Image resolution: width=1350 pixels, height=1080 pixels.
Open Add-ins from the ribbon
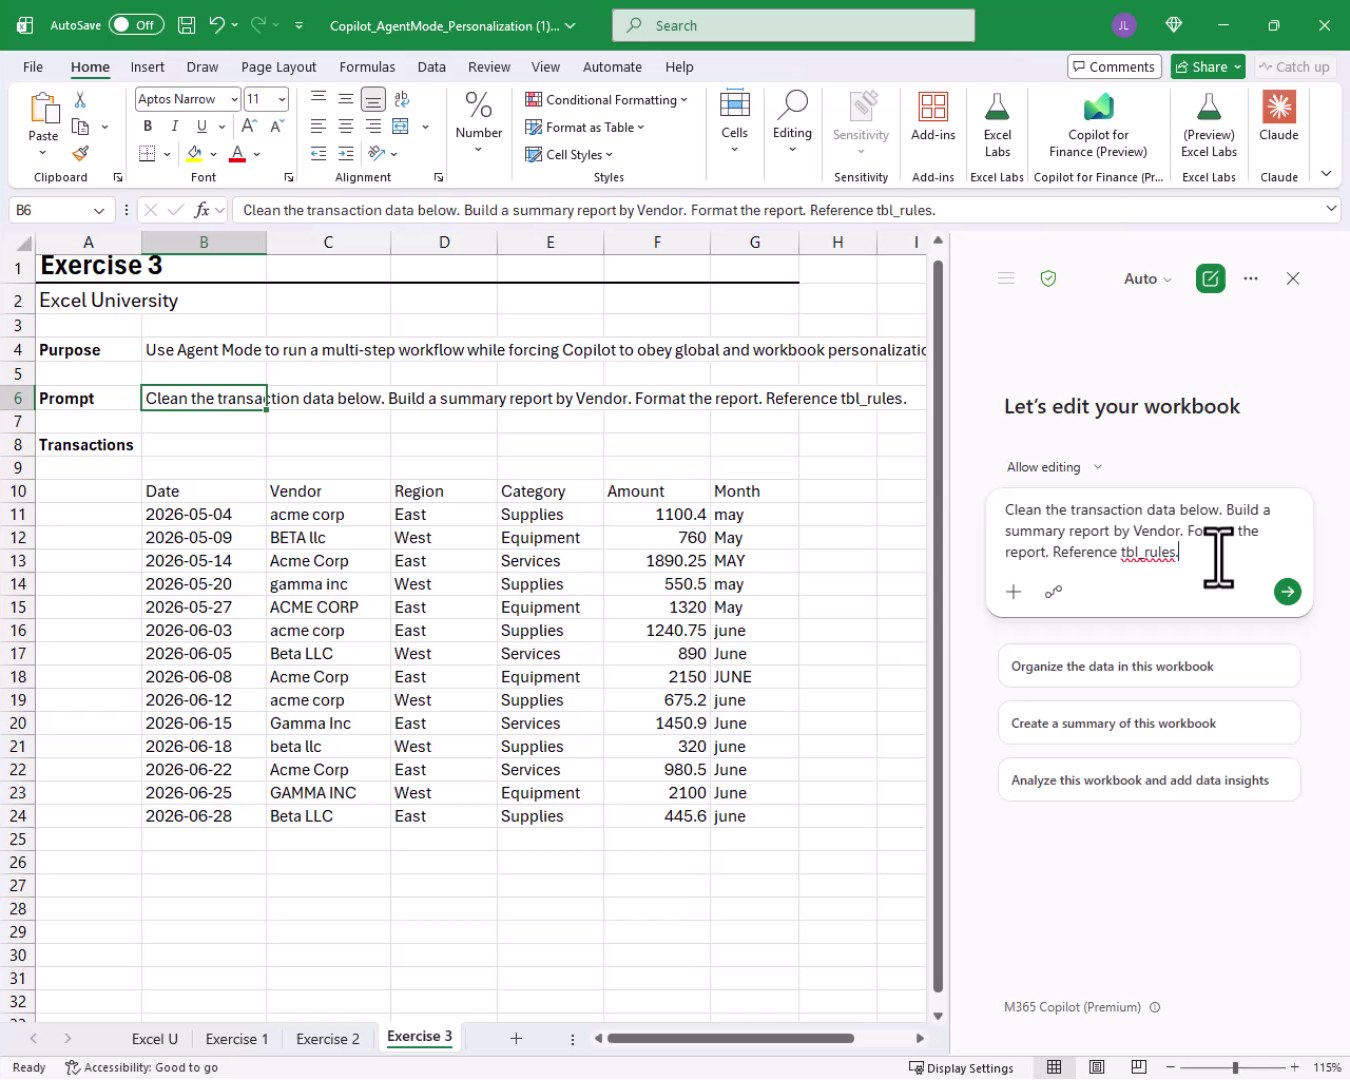point(933,106)
